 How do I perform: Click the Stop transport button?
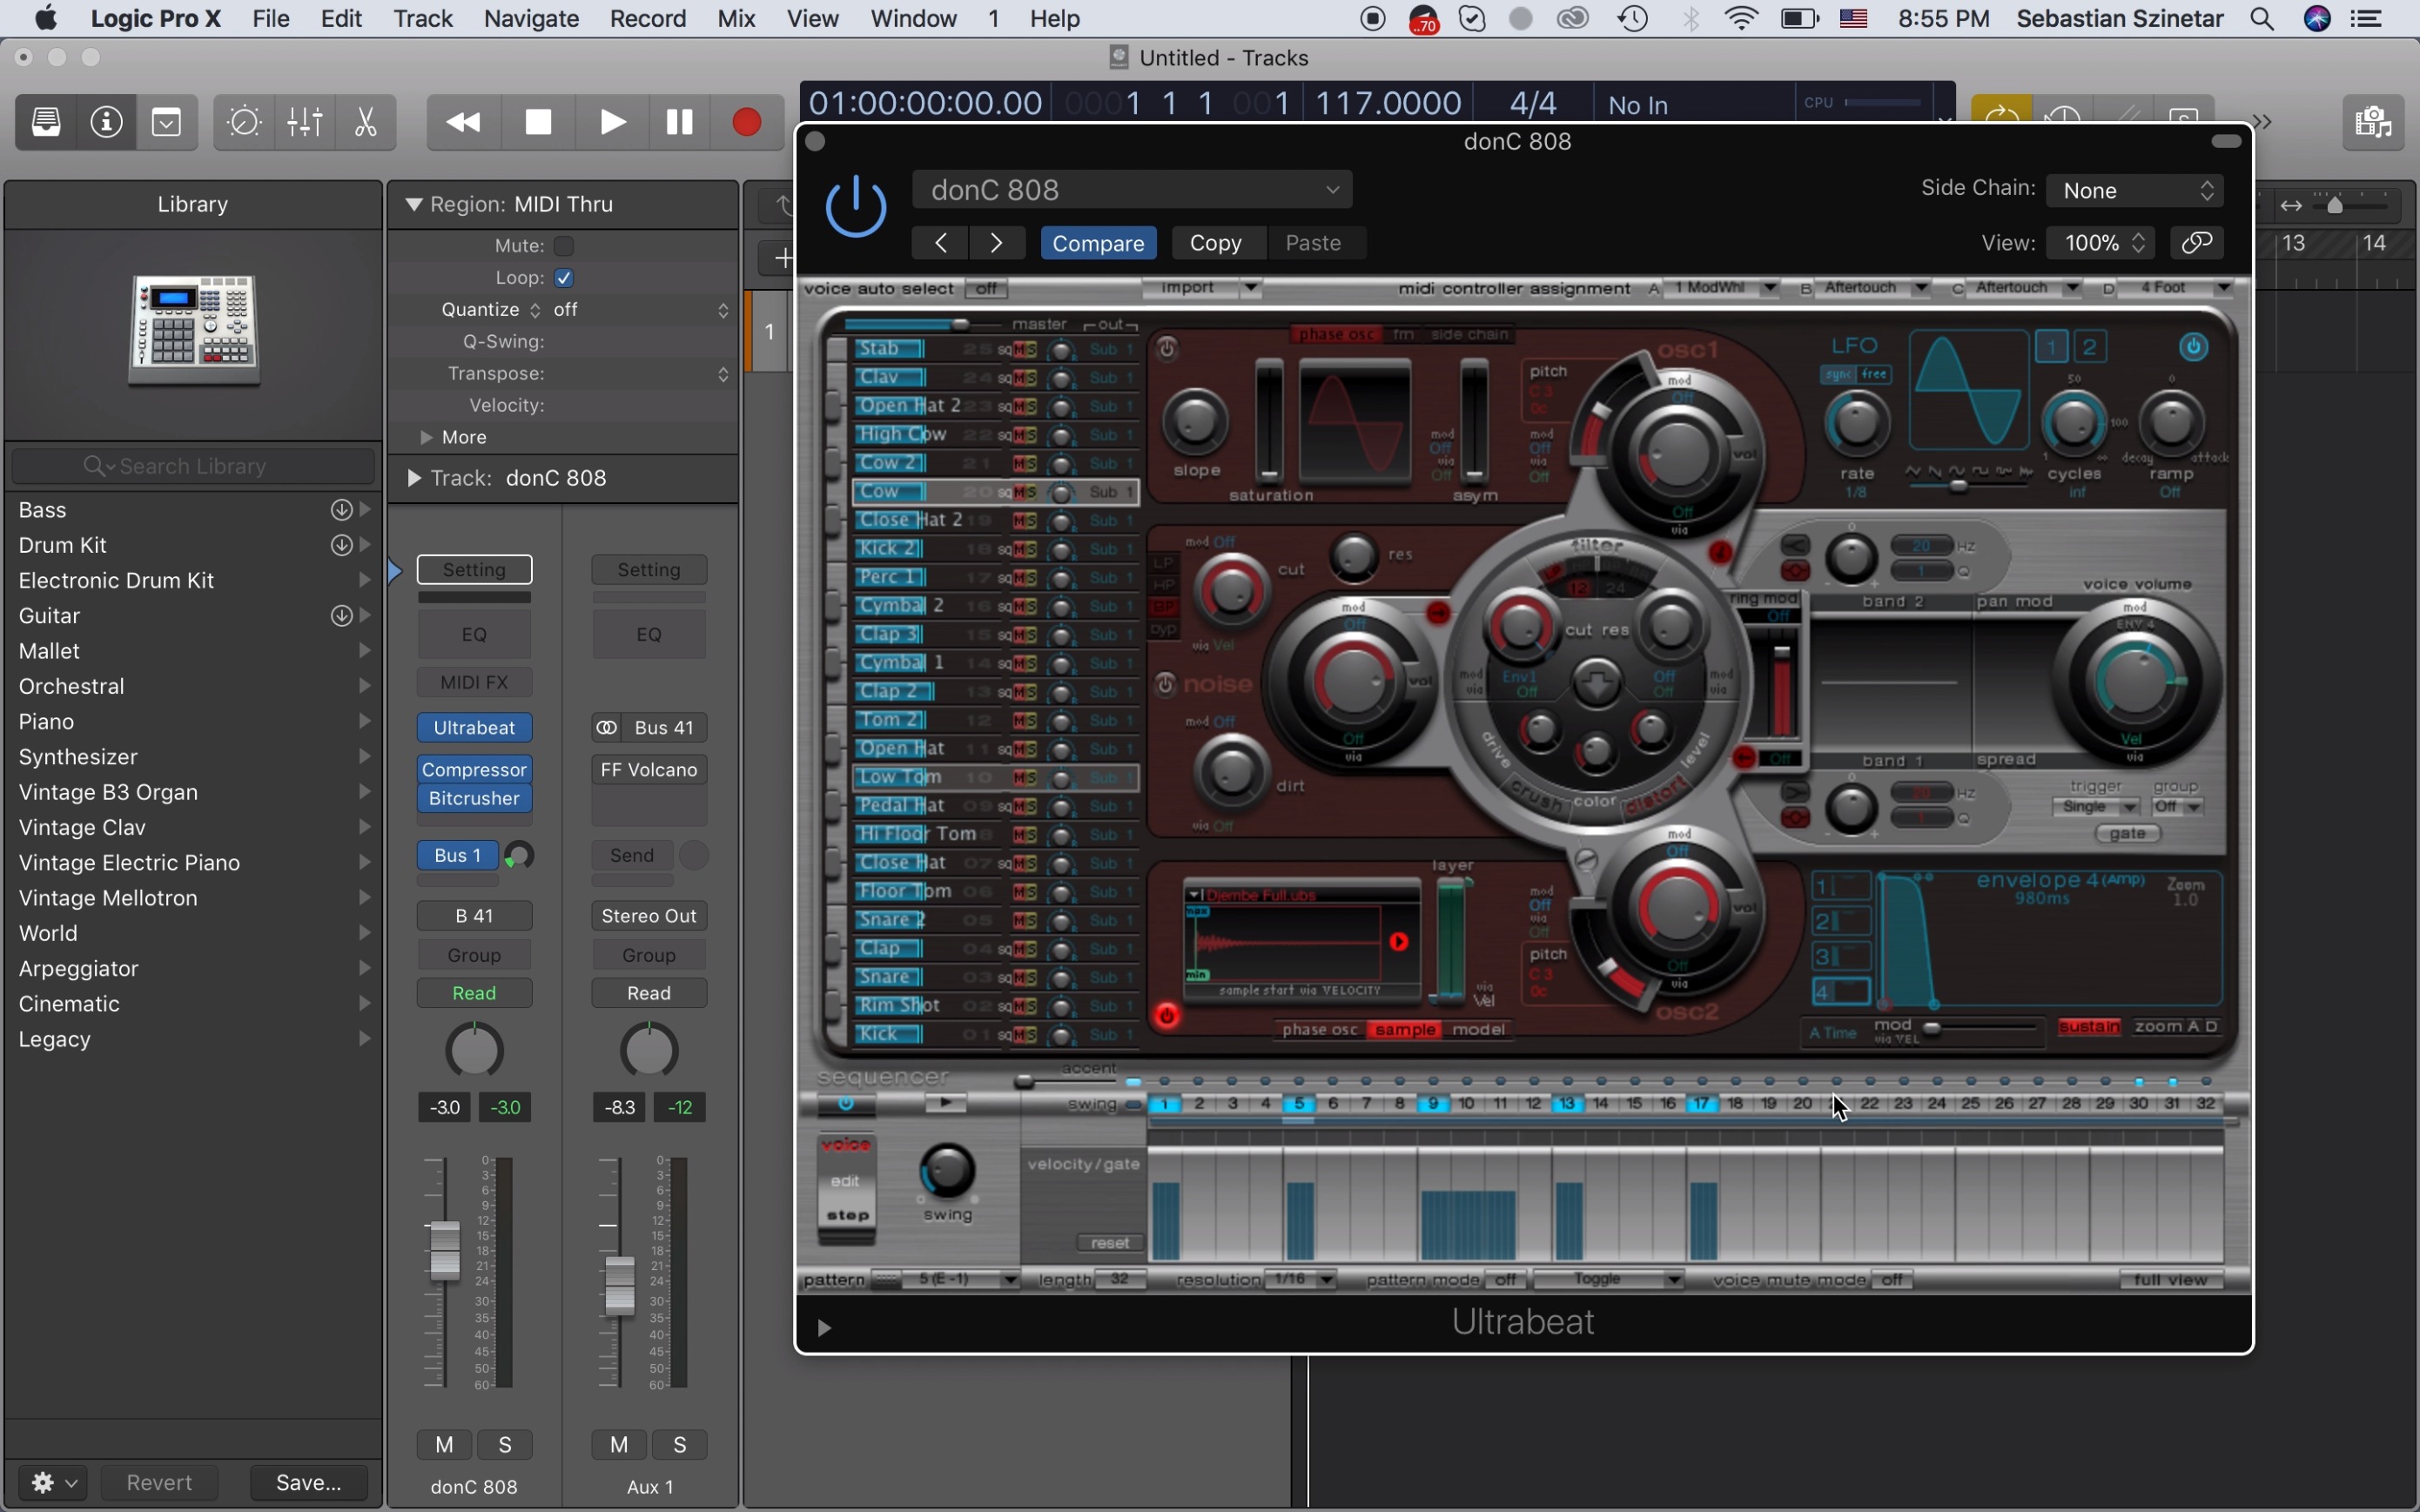[539, 122]
